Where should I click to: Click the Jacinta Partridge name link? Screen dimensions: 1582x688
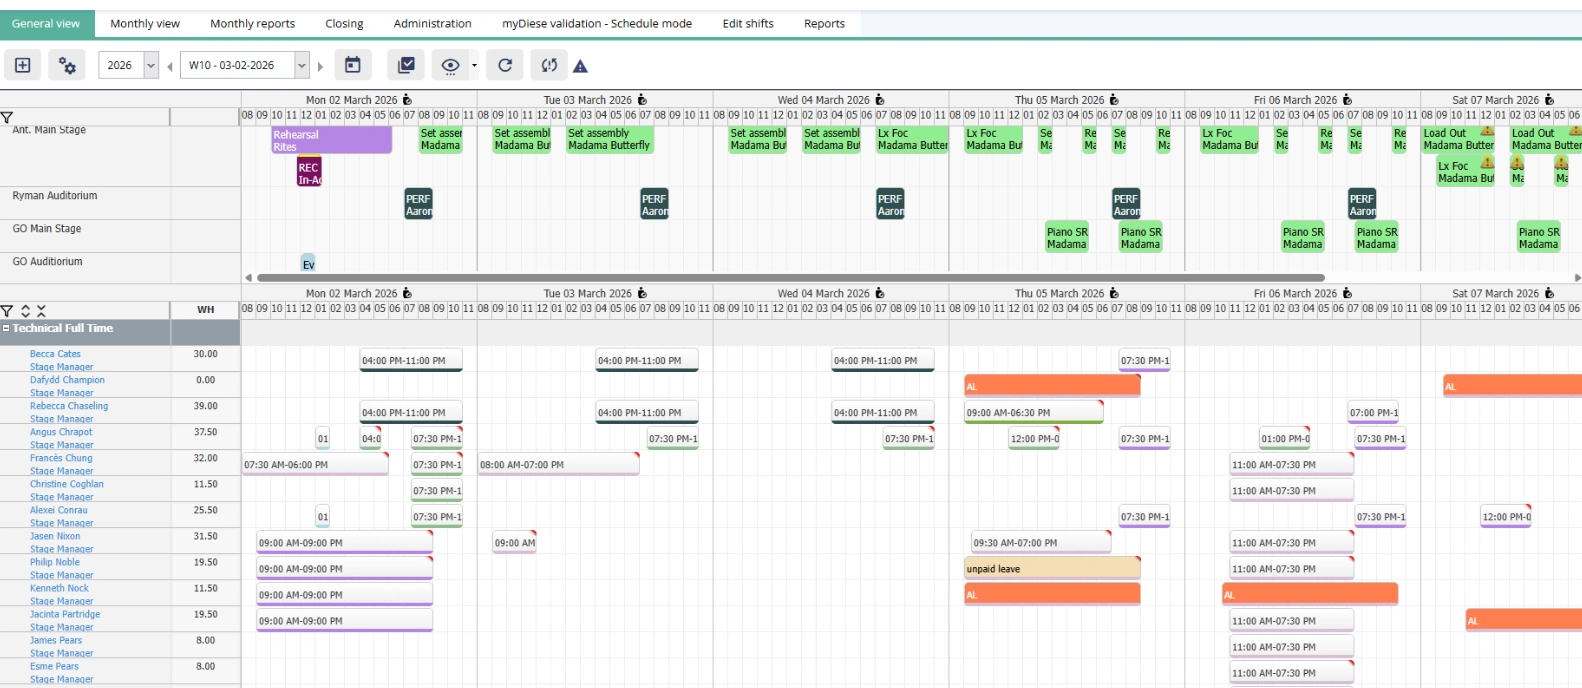[x=65, y=614]
